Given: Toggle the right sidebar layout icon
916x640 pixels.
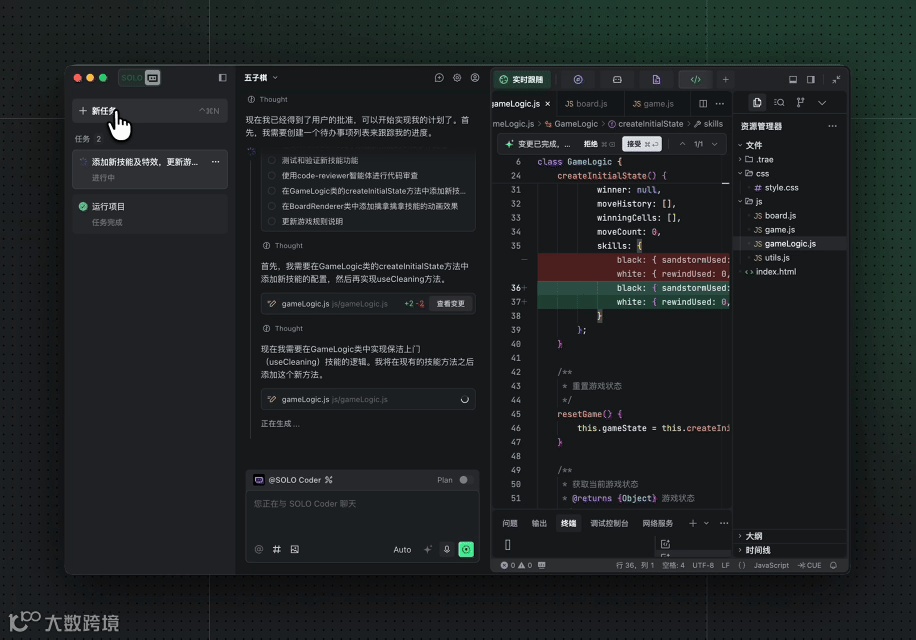Looking at the screenshot, I should 811,79.
